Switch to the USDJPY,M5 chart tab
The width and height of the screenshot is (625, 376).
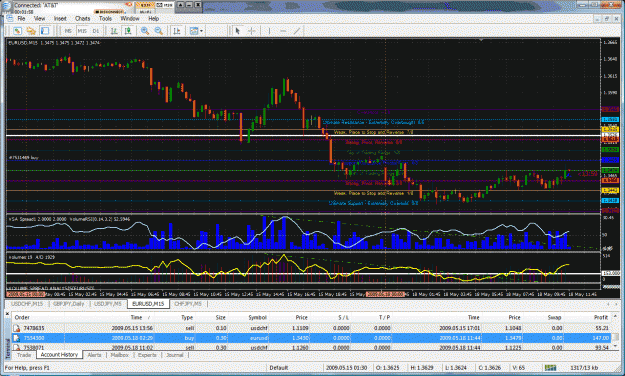[108, 304]
